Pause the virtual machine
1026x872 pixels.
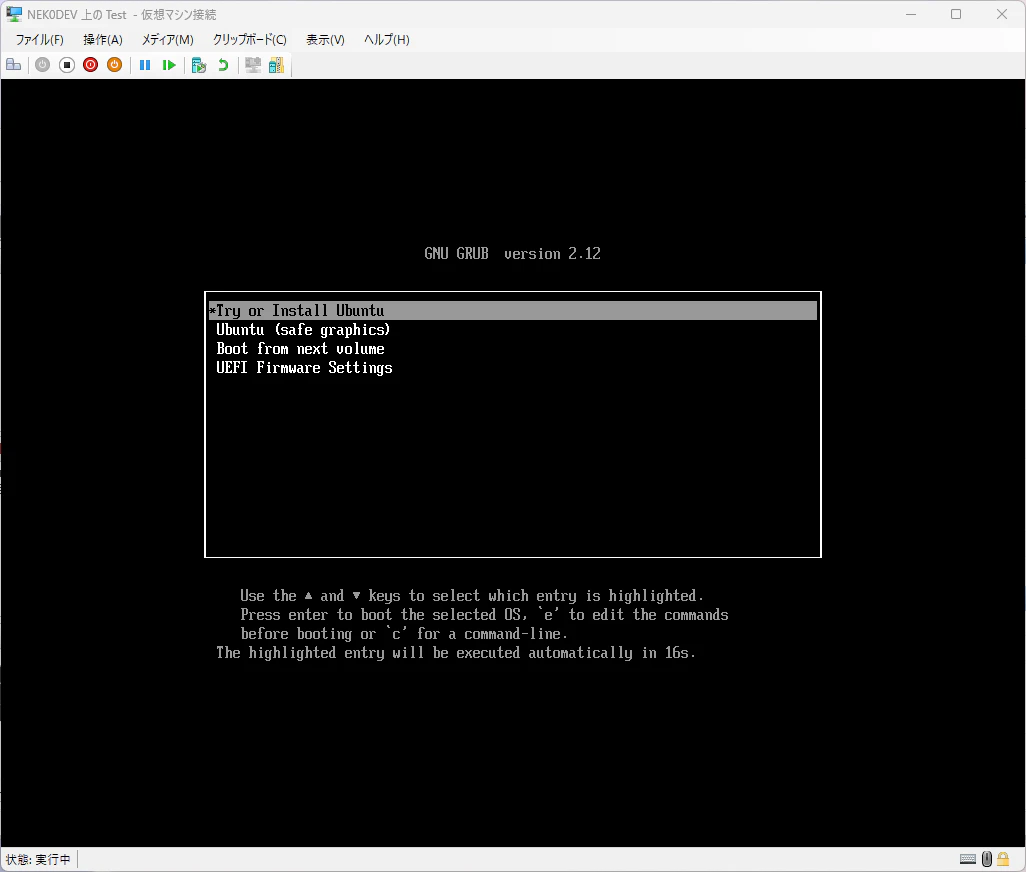145,65
